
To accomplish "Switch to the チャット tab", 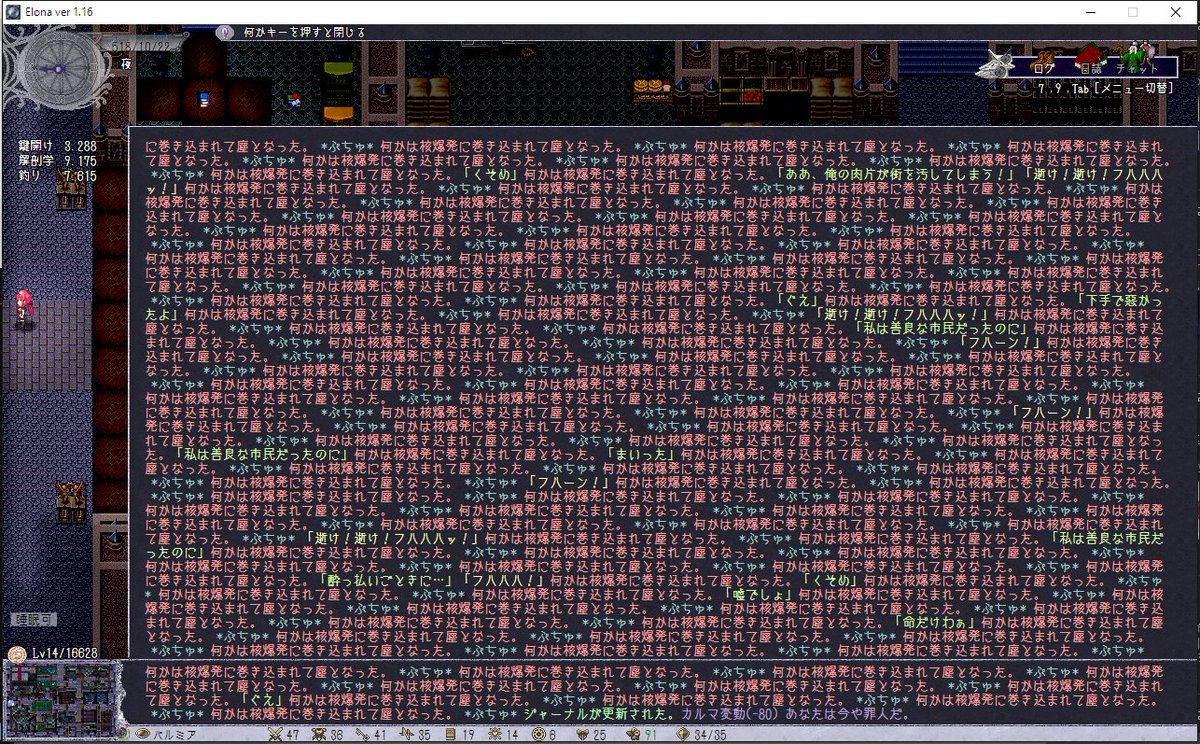I will coord(1135,61).
